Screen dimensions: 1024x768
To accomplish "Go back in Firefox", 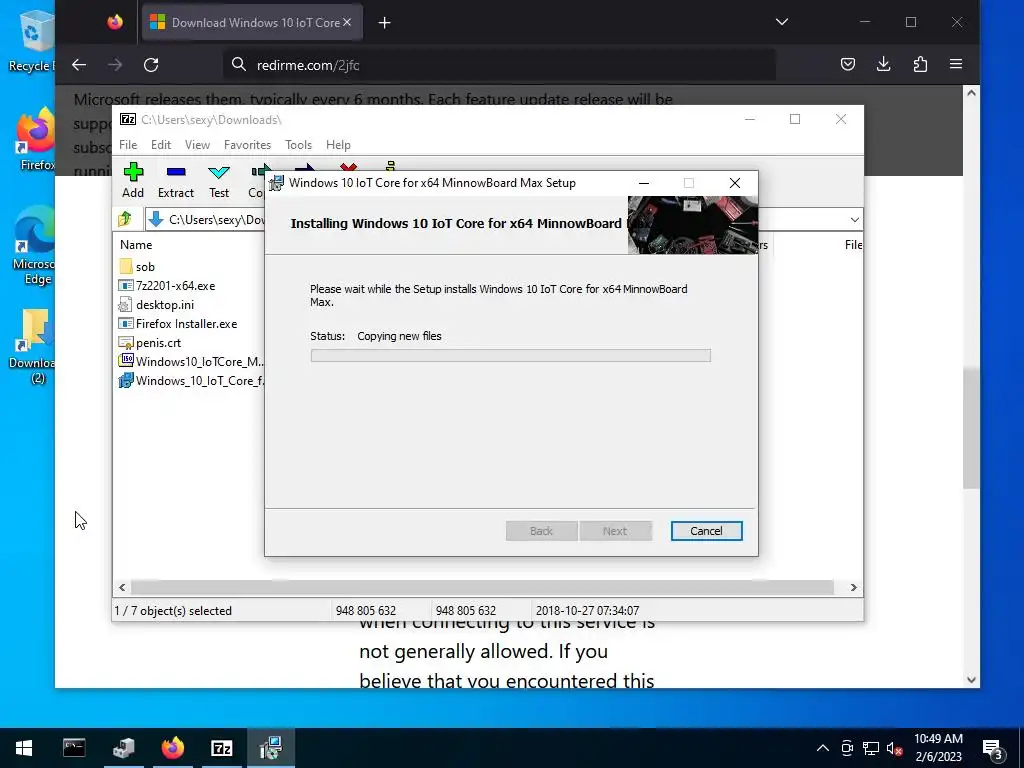I will coord(79,65).
